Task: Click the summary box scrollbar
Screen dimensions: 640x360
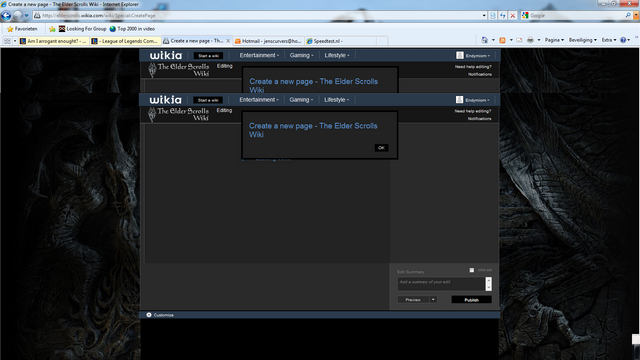Action: 489,284
